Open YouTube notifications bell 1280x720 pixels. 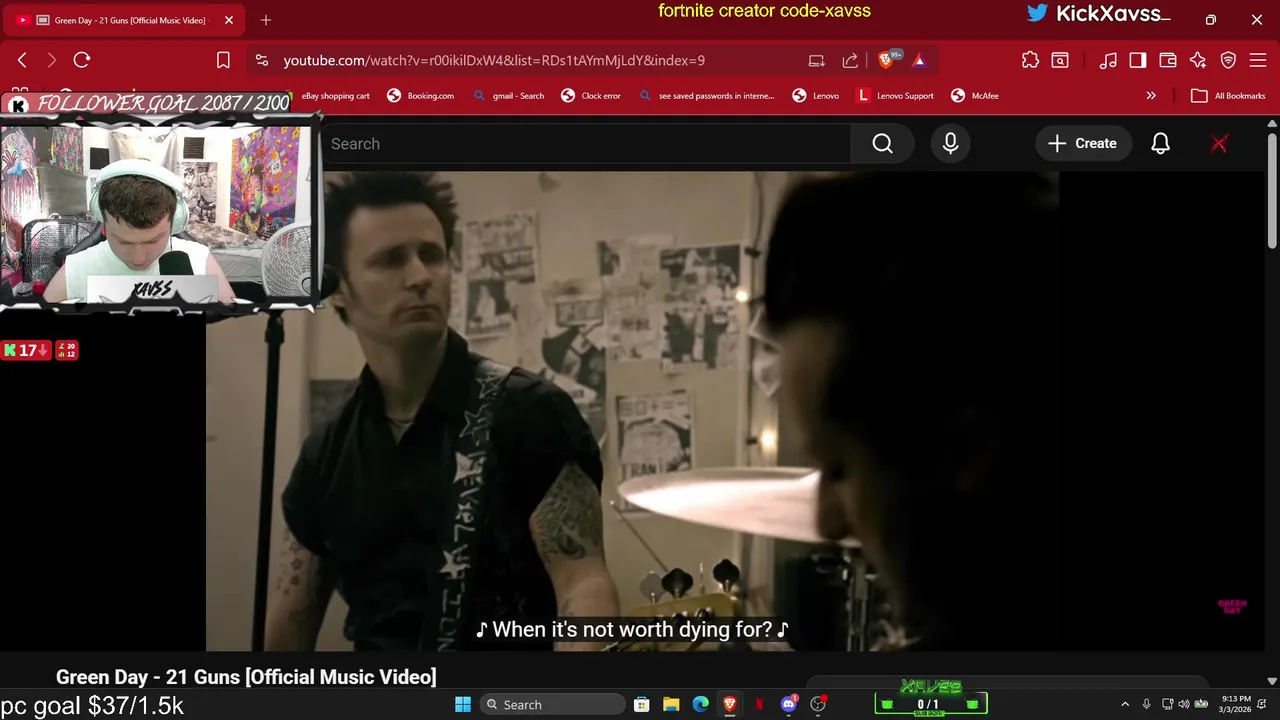point(1160,144)
